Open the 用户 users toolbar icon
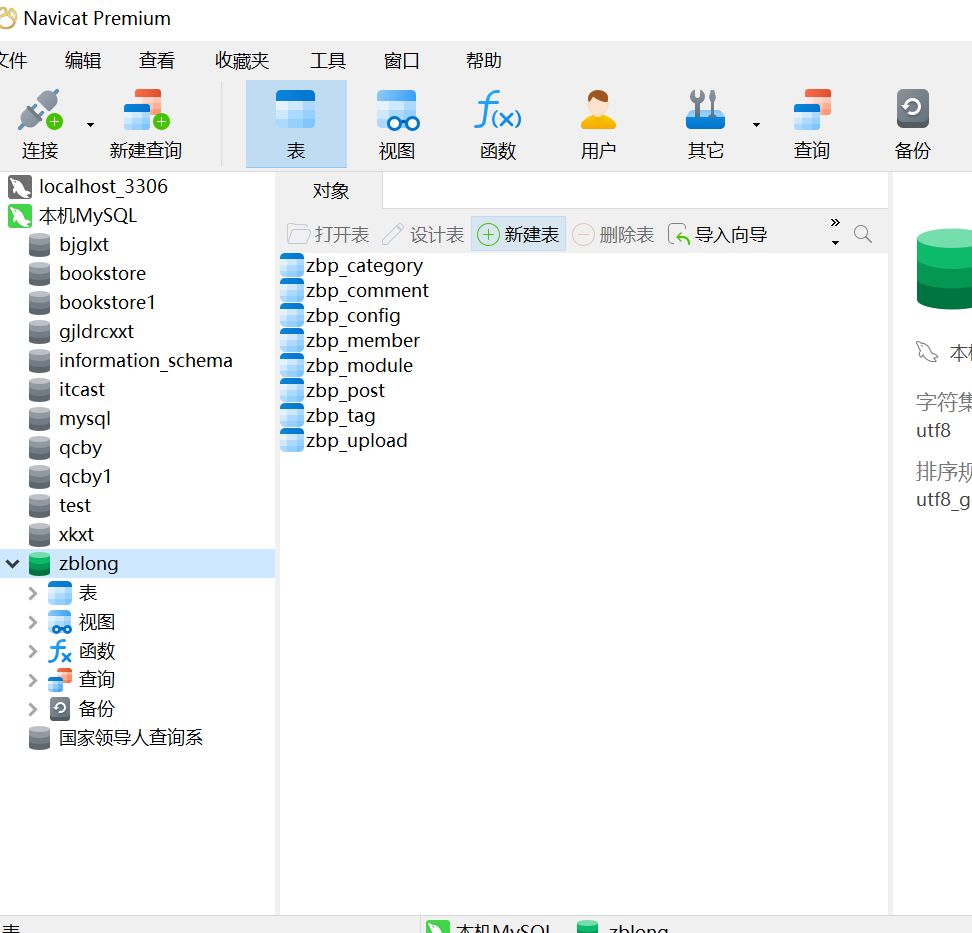Image resolution: width=972 pixels, height=933 pixels. 598,110
